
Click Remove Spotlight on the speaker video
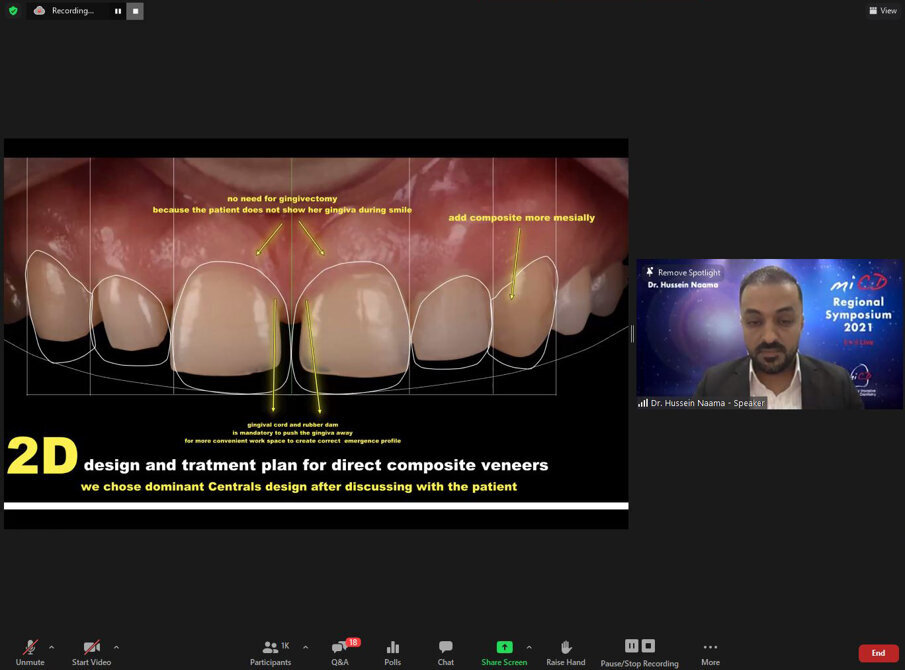click(x=683, y=272)
